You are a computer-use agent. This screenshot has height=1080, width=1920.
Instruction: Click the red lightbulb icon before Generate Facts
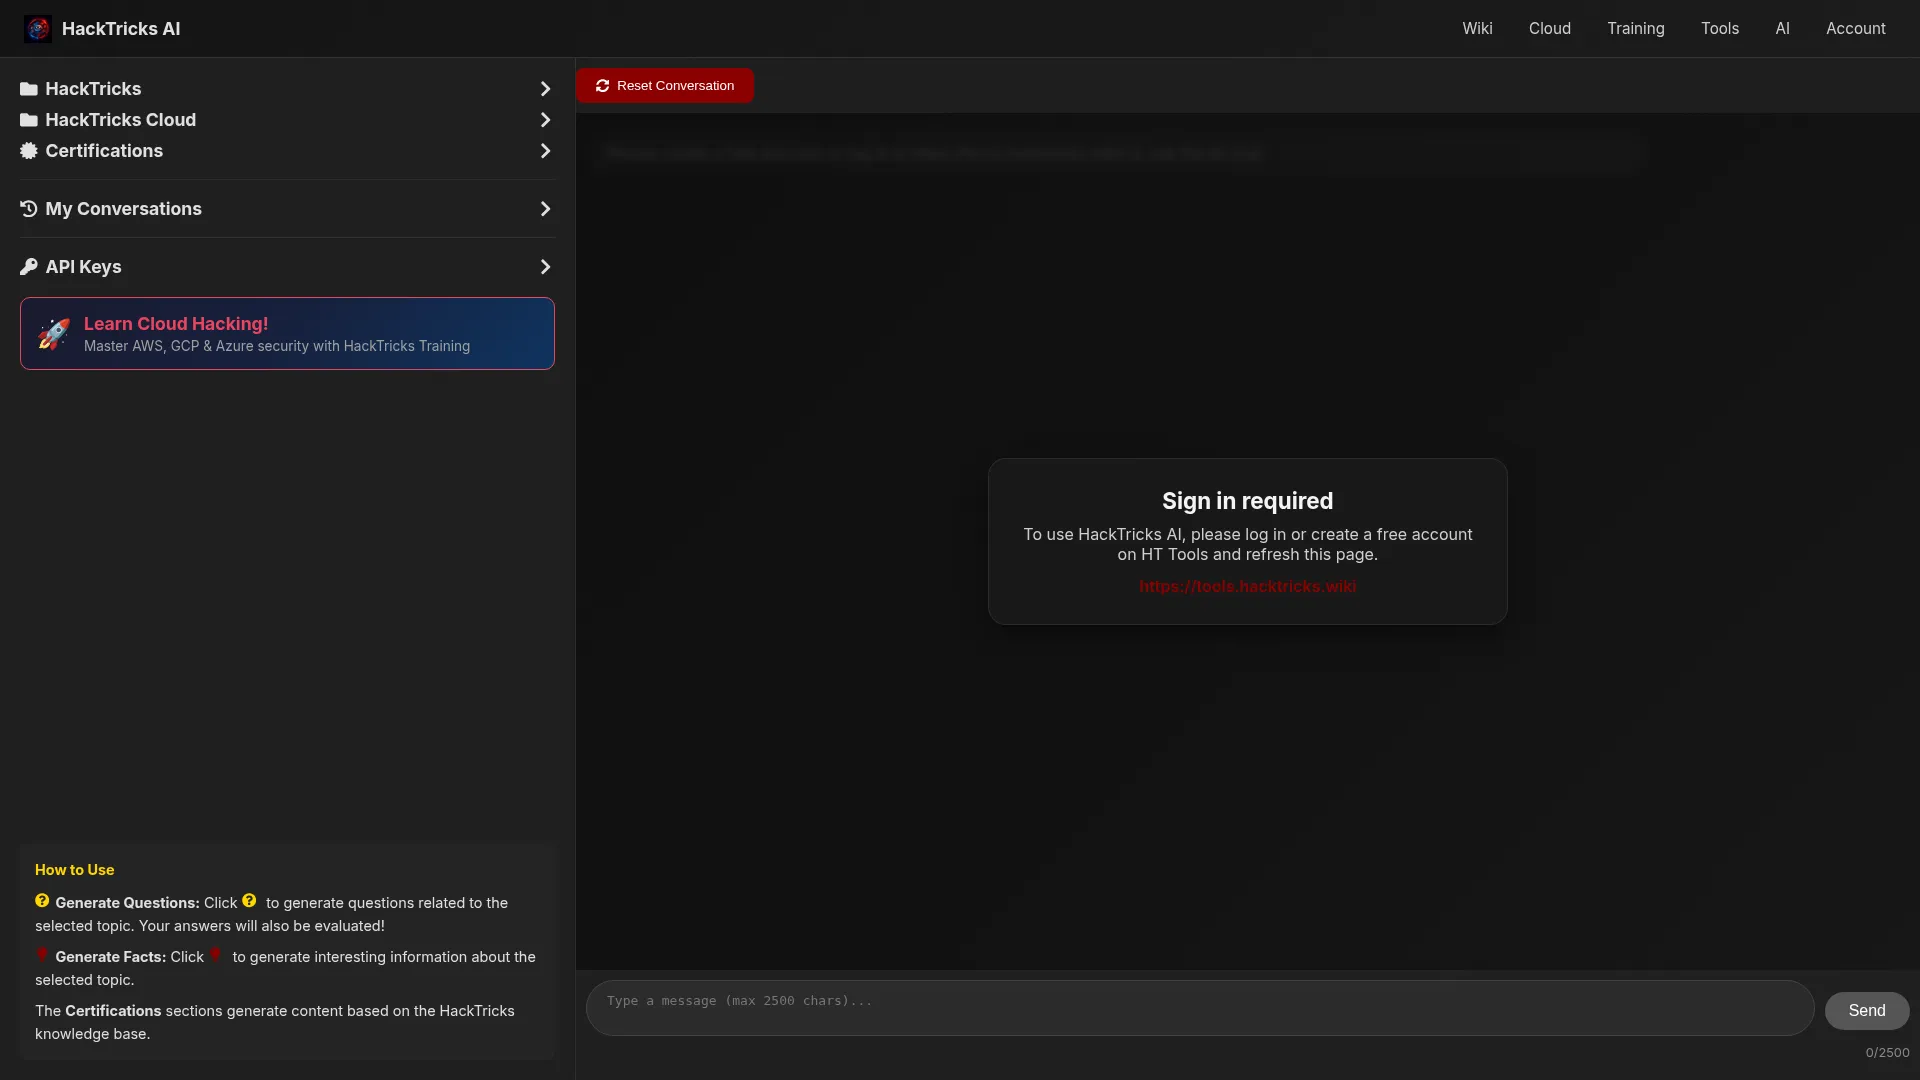(42, 955)
